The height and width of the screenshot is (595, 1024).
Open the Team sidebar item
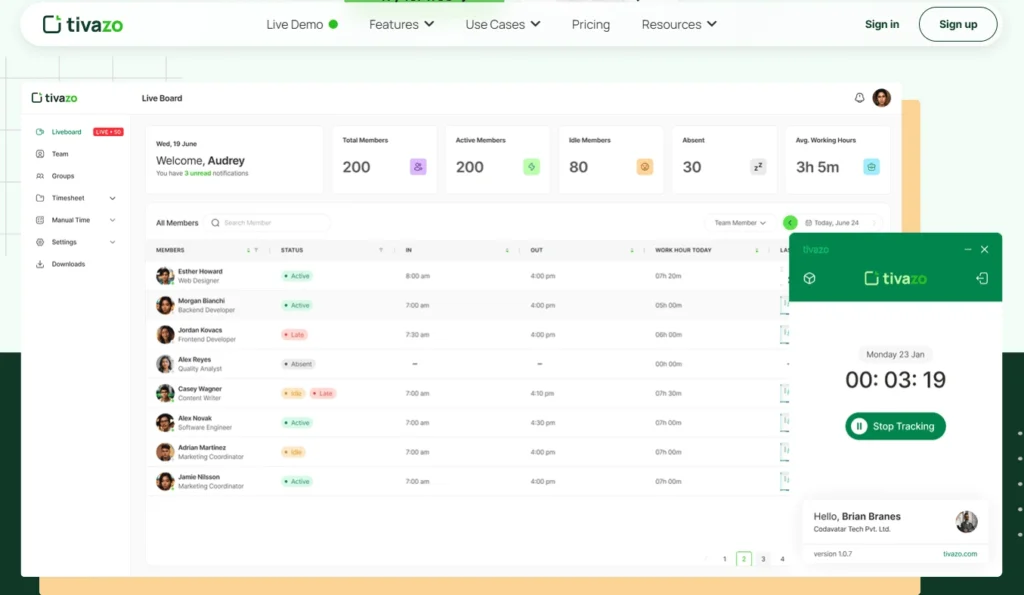[60, 154]
